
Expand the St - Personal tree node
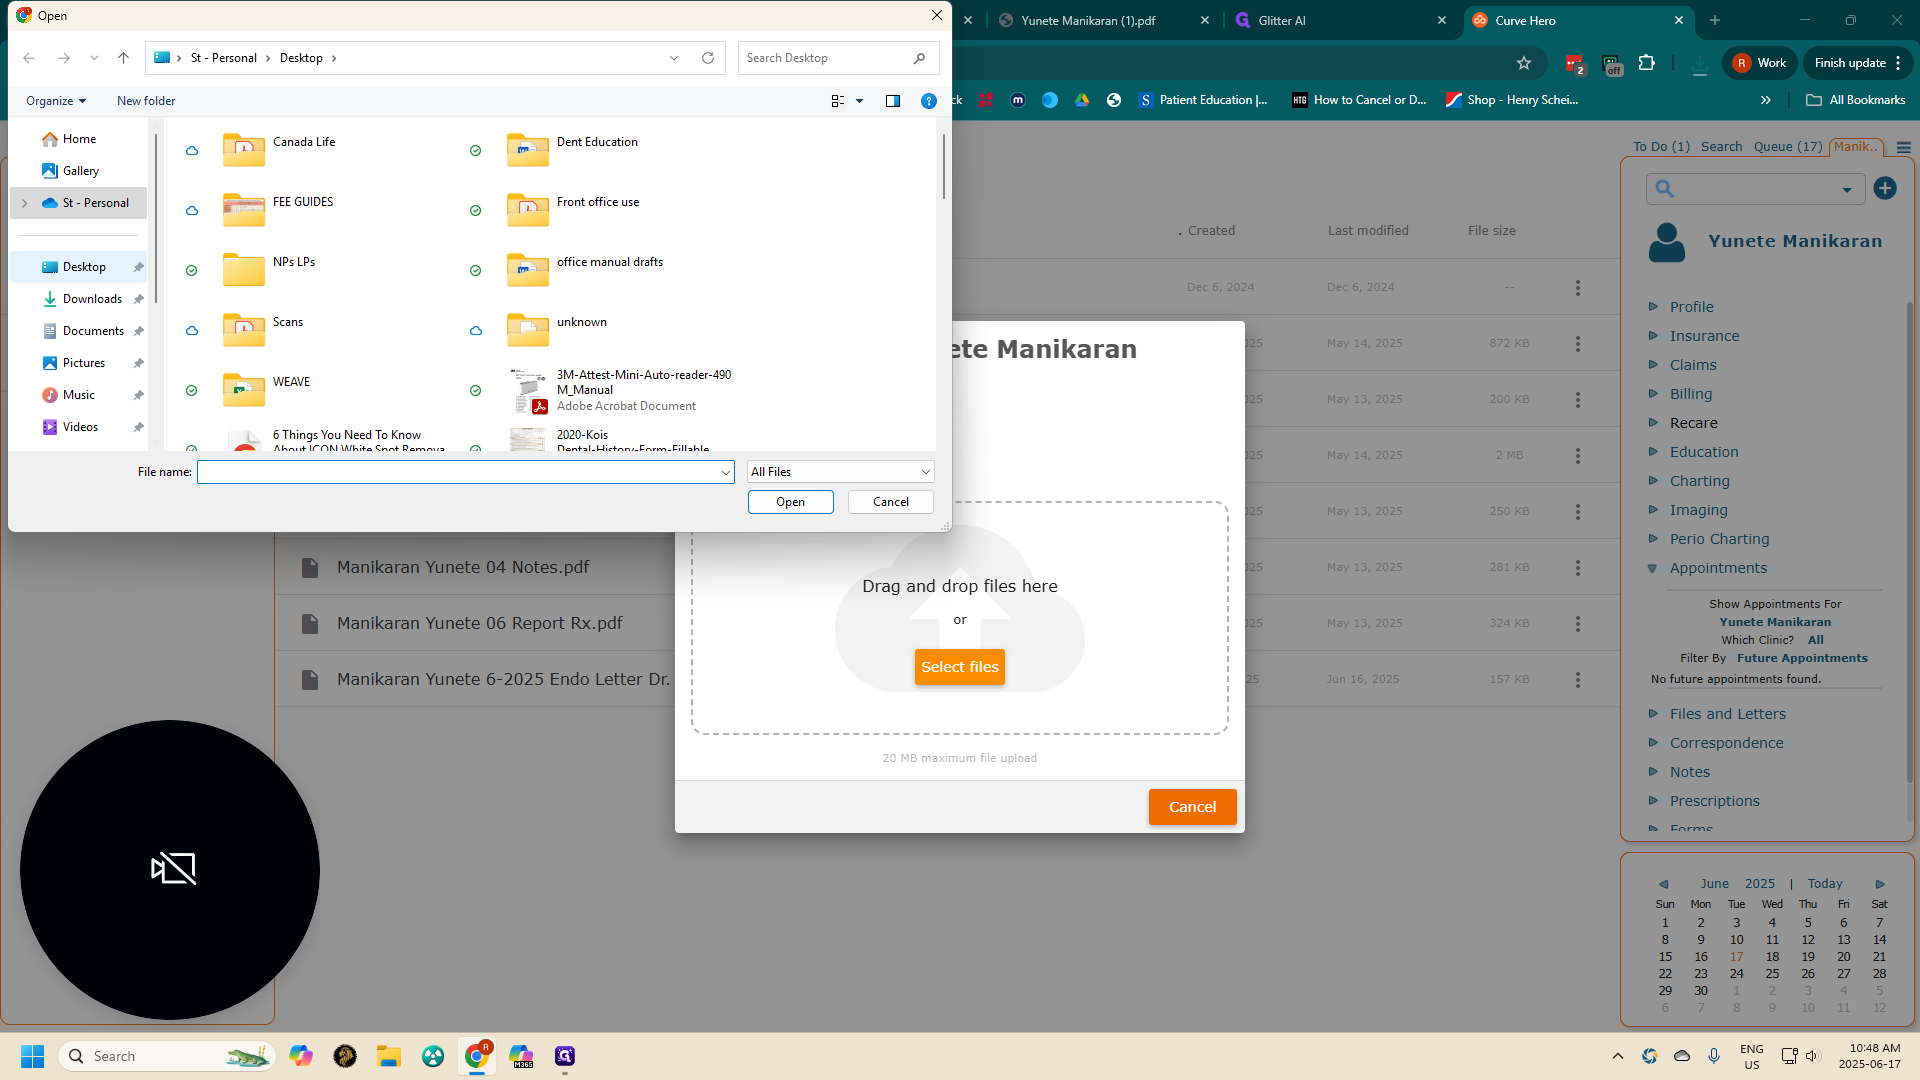[x=25, y=203]
